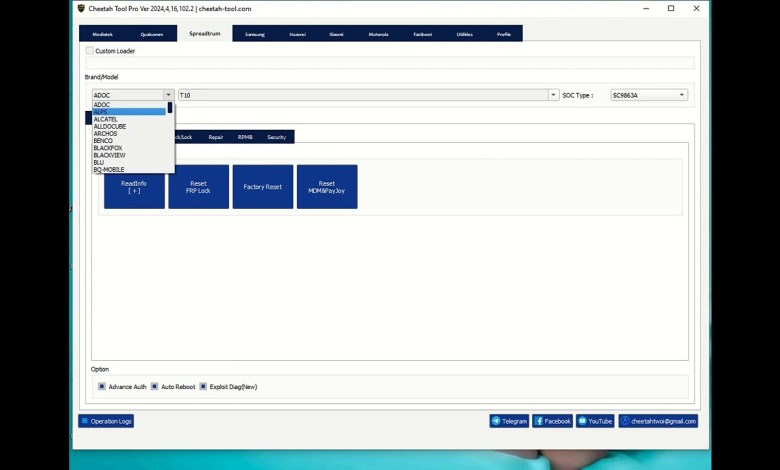780x470 pixels.
Task: Open the Facebook page button
Action: pyautogui.click(x=552, y=421)
